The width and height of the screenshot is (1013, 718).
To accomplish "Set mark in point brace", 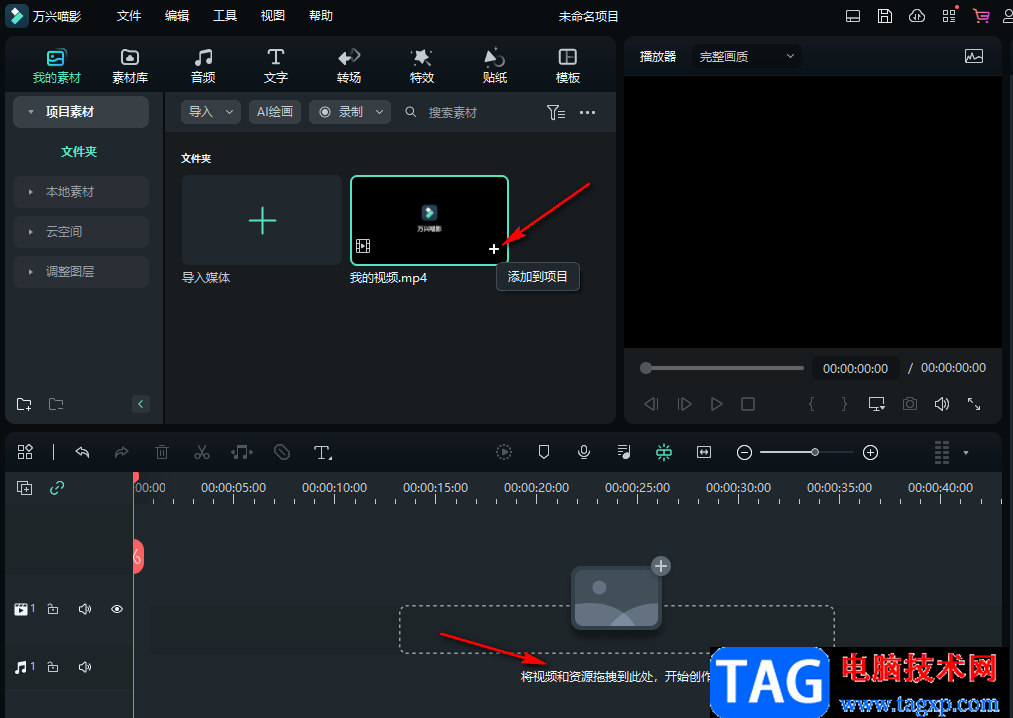I will (811, 404).
